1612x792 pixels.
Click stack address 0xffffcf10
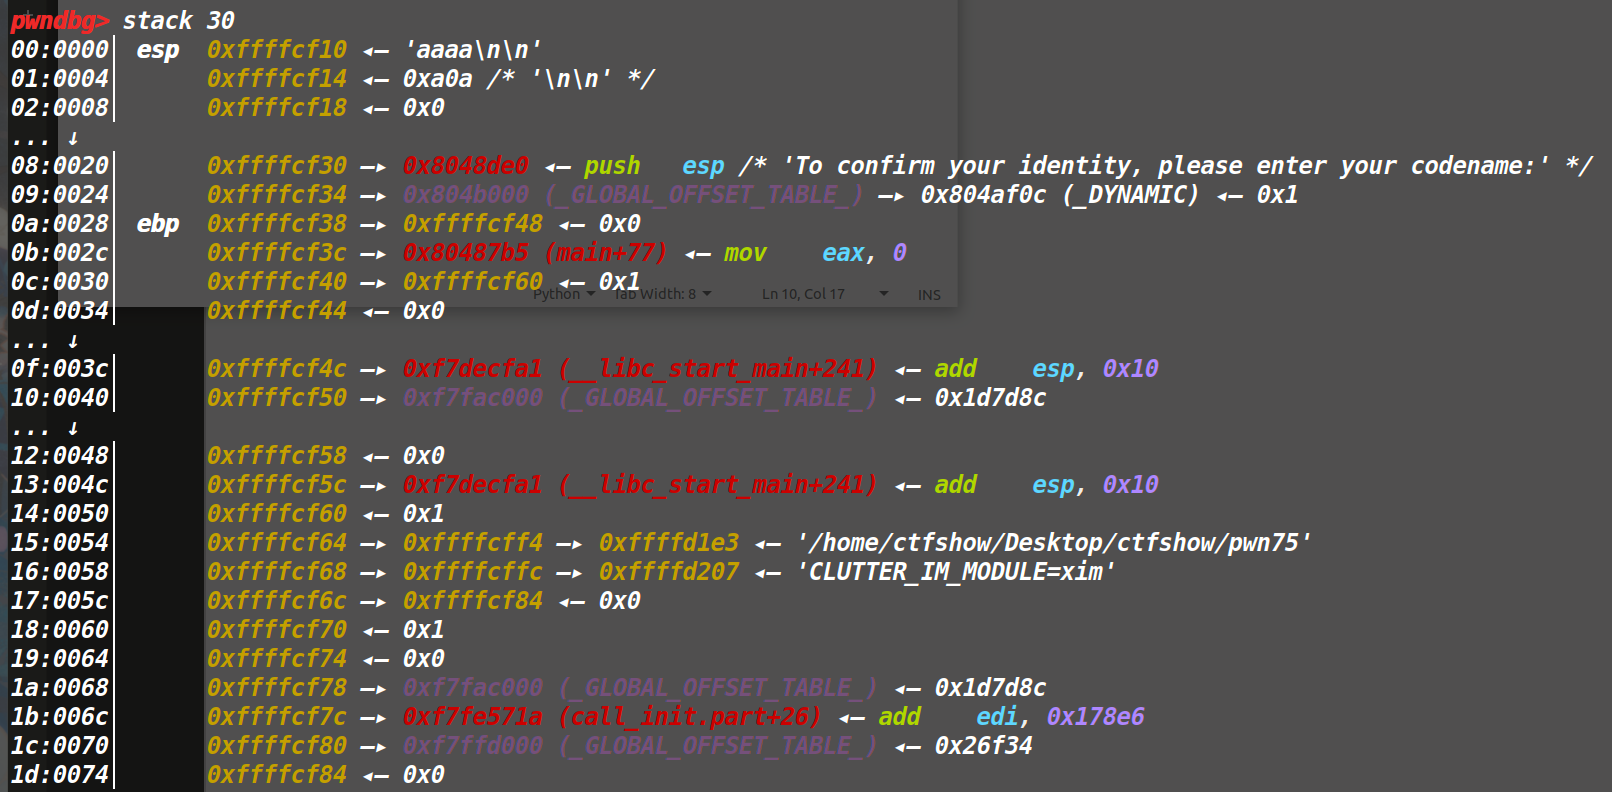click(x=276, y=50)
